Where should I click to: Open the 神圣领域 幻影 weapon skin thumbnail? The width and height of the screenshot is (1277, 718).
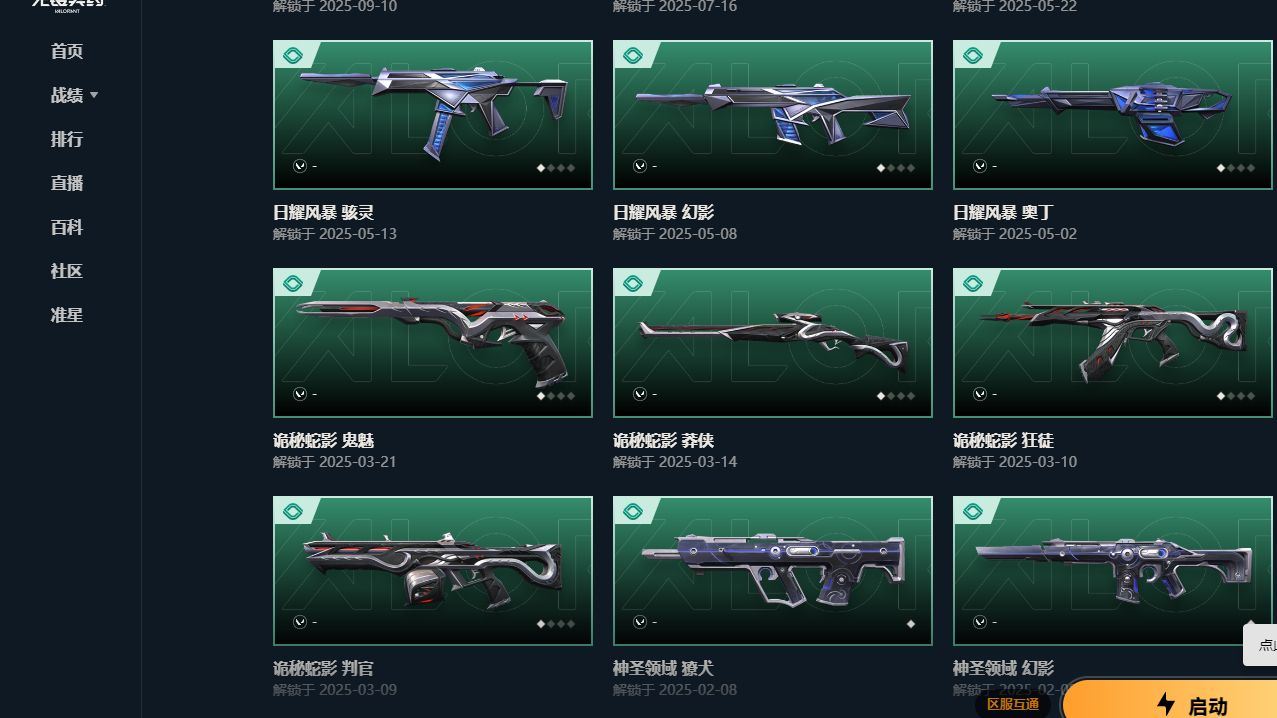tap(1113, 571)
